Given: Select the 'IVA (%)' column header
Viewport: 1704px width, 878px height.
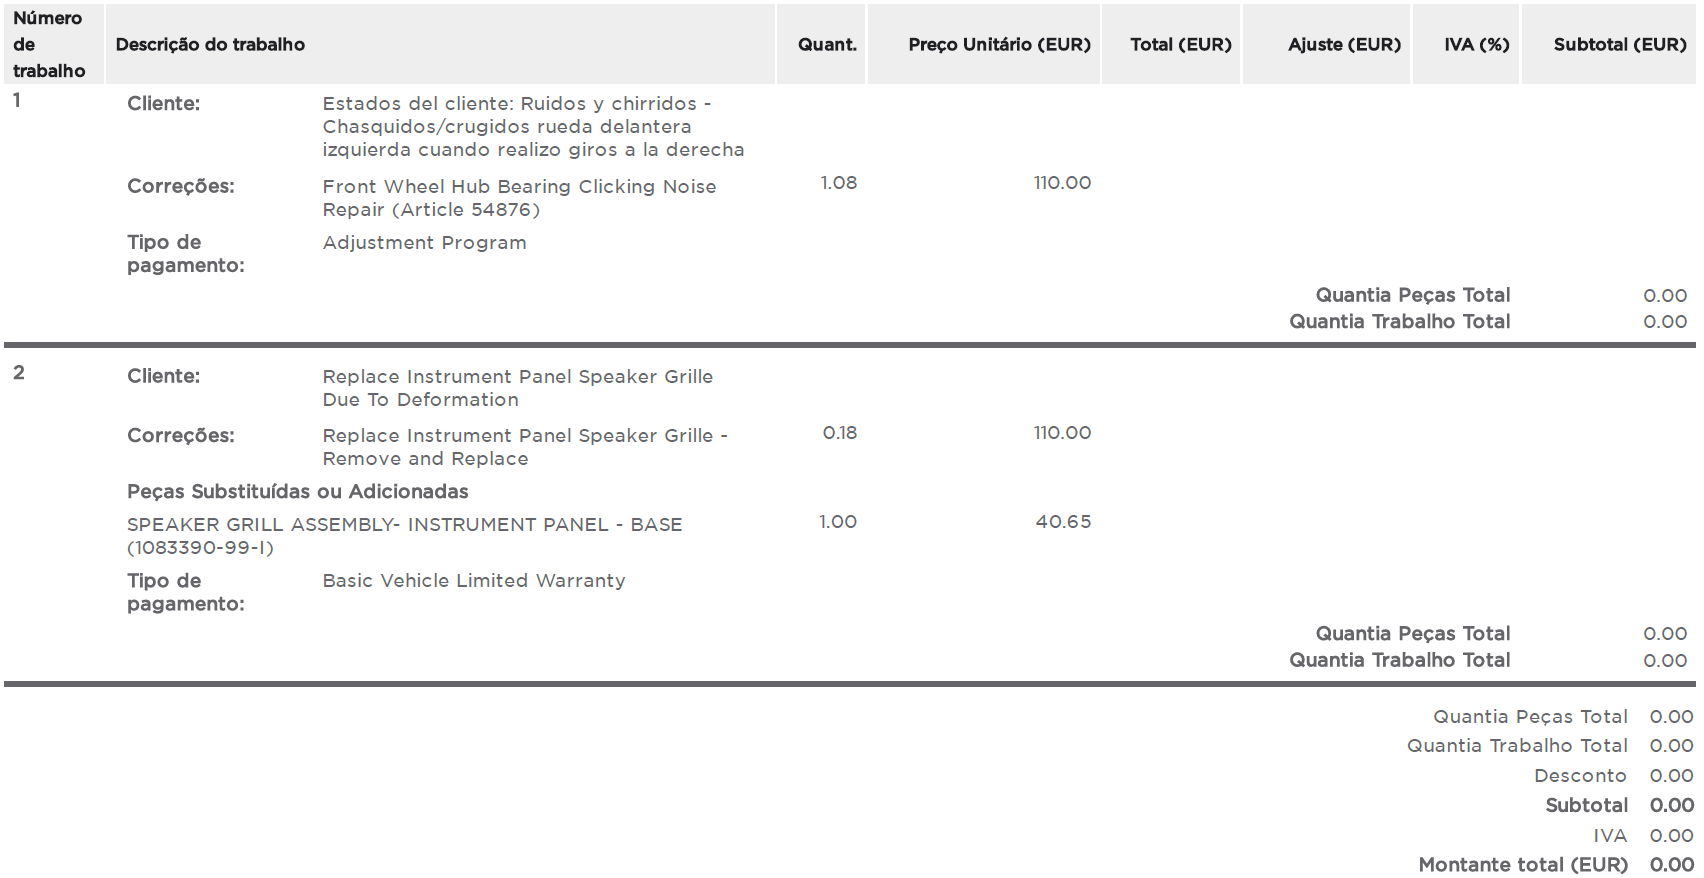Looking at the screenshot, I should (1476, 45).
